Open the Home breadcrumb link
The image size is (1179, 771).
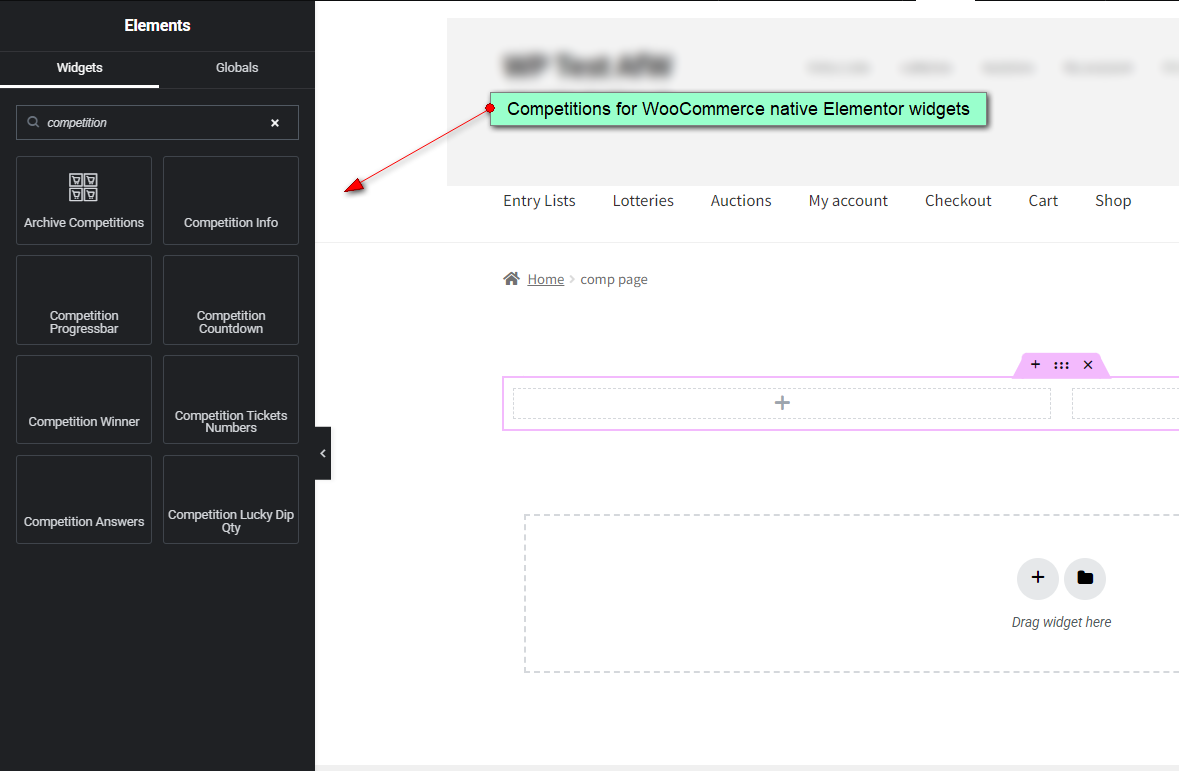545,279
